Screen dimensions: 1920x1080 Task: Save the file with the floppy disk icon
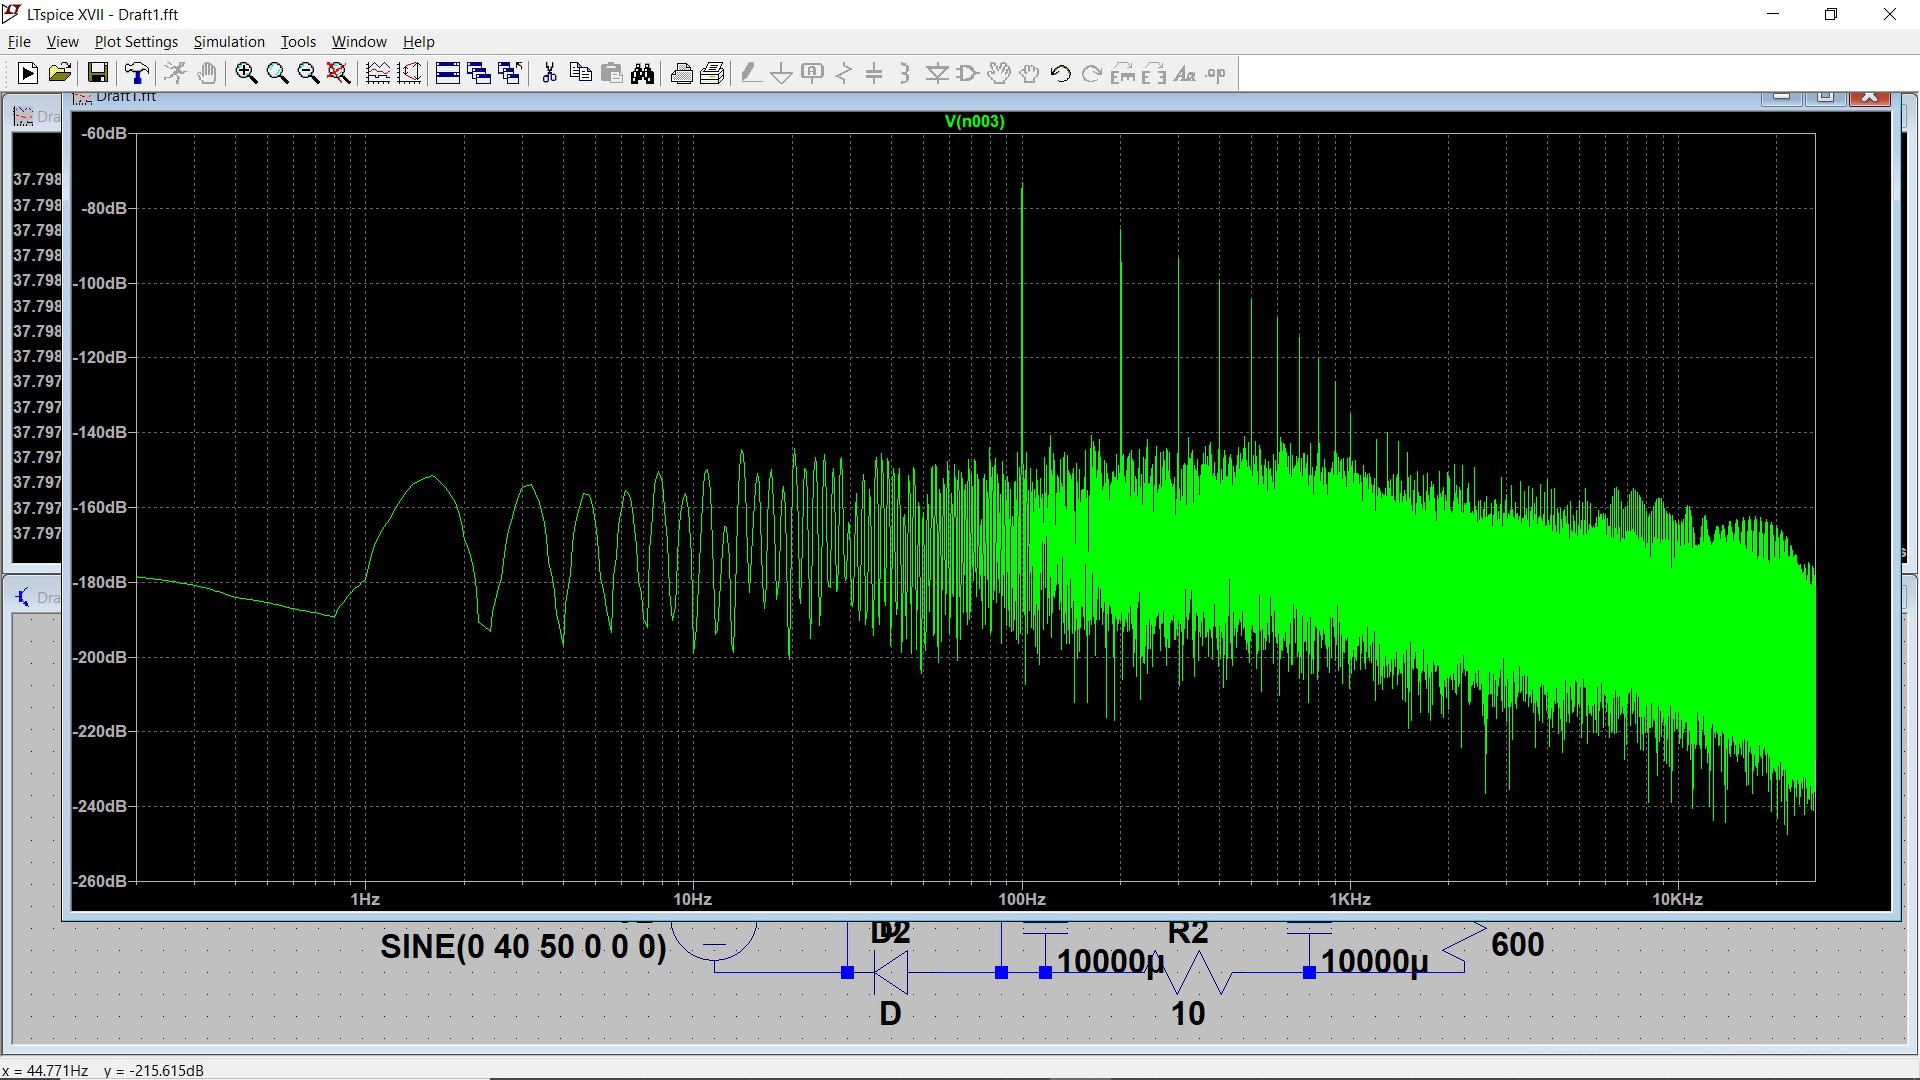click(x=97, y=73)
